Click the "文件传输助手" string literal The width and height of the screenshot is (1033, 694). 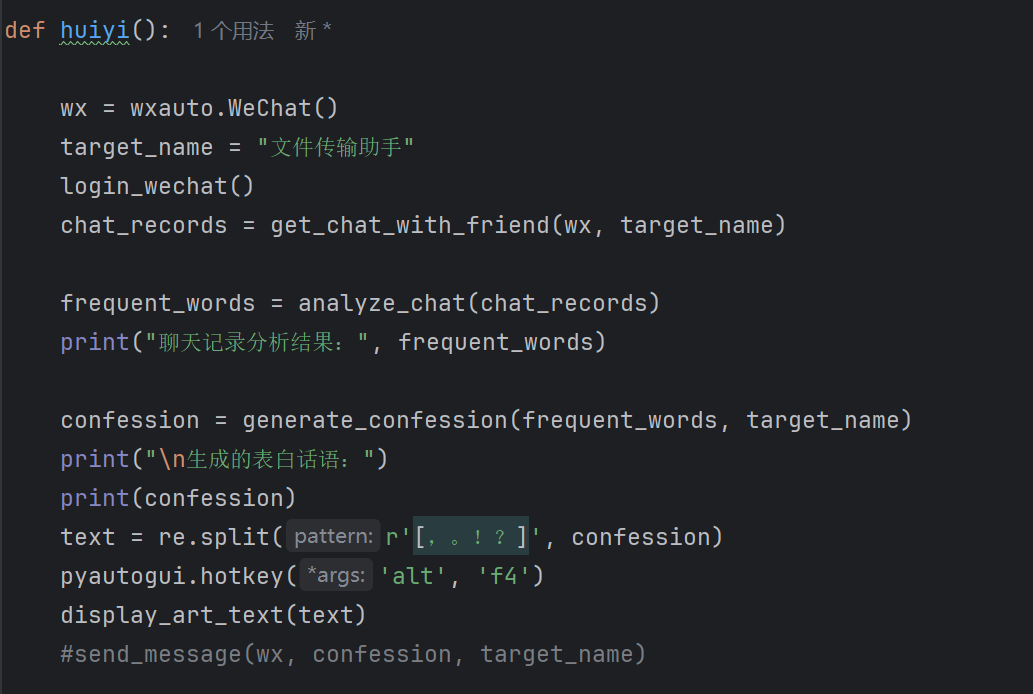[335, 147]
